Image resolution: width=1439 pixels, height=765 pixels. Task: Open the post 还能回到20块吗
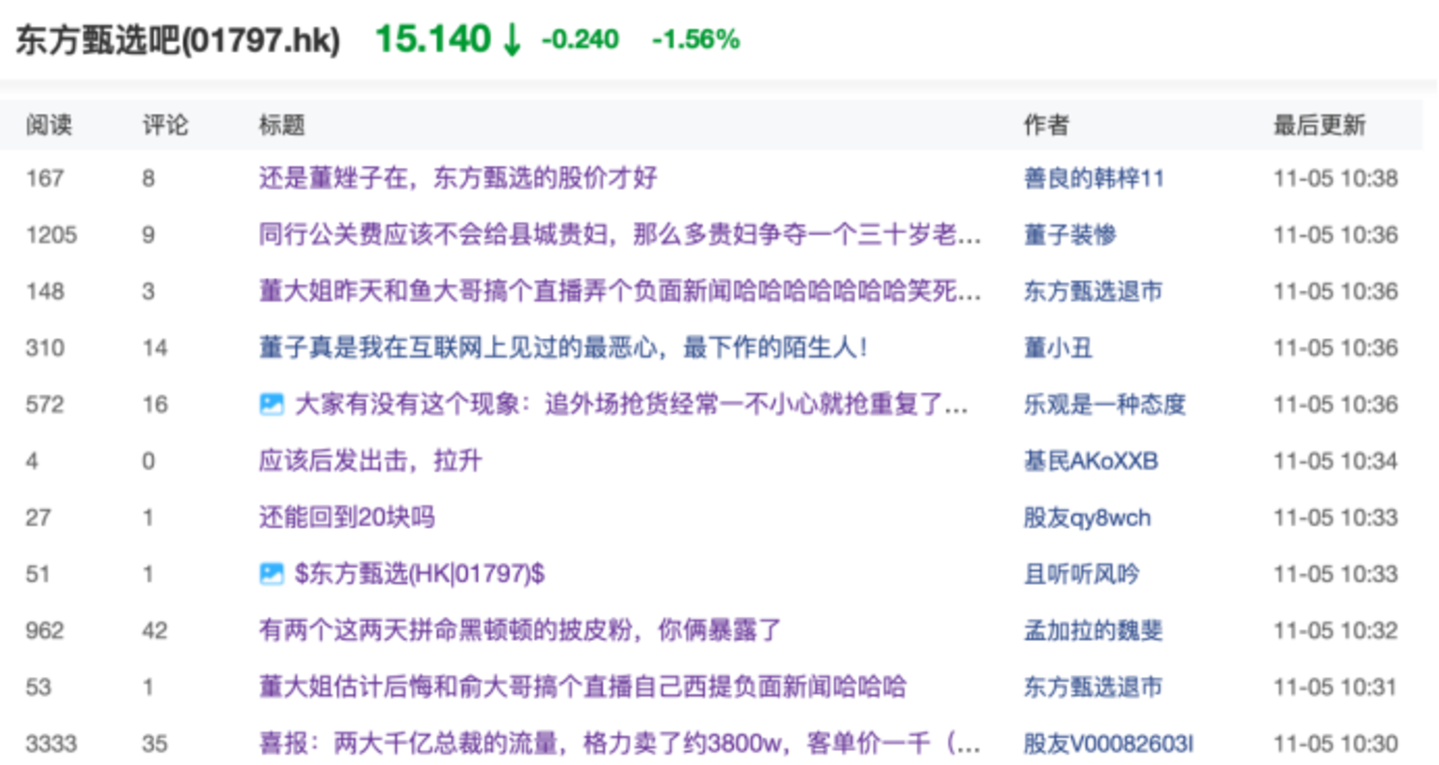(x=346, y=518)
